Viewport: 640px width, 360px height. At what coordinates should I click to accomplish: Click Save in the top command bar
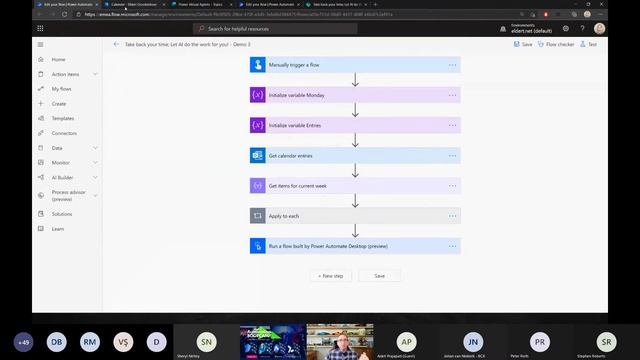523,44
